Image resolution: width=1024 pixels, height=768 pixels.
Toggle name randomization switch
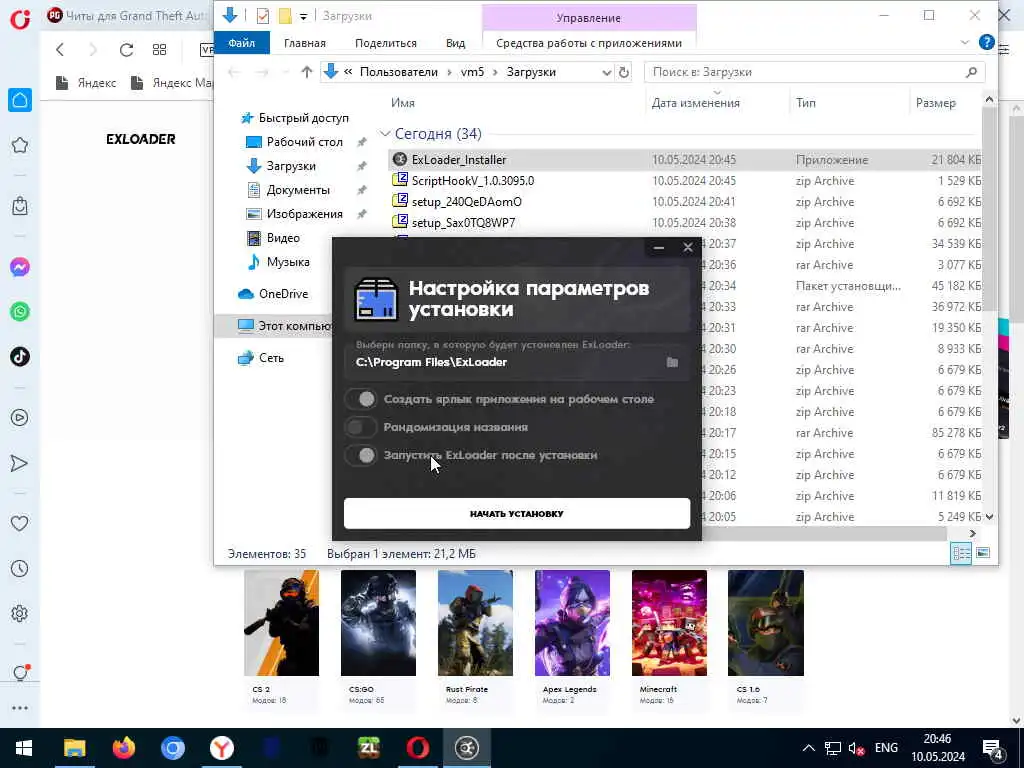click(x=361, y=427)
